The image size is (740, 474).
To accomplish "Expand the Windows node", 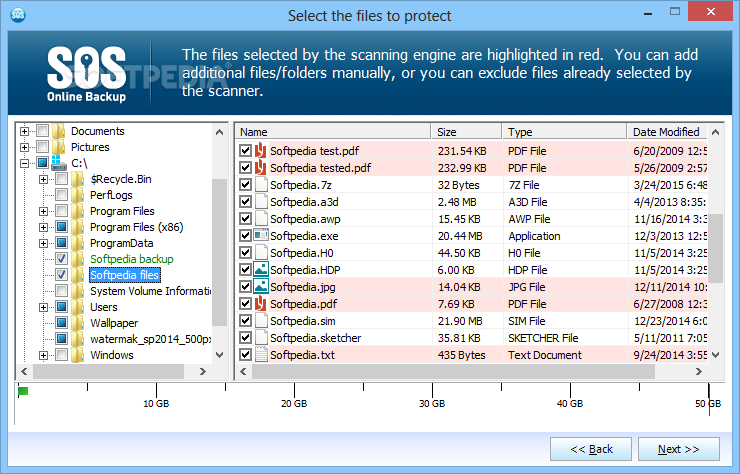I will click(x=43, y=356).
